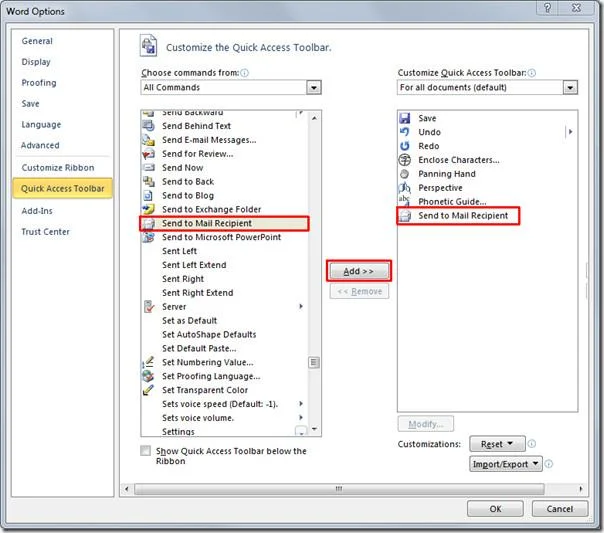Click the dialog horizontal scroll-right arrow
The image size is (604, 533).
pyautogui.click(x=581, y=489)
